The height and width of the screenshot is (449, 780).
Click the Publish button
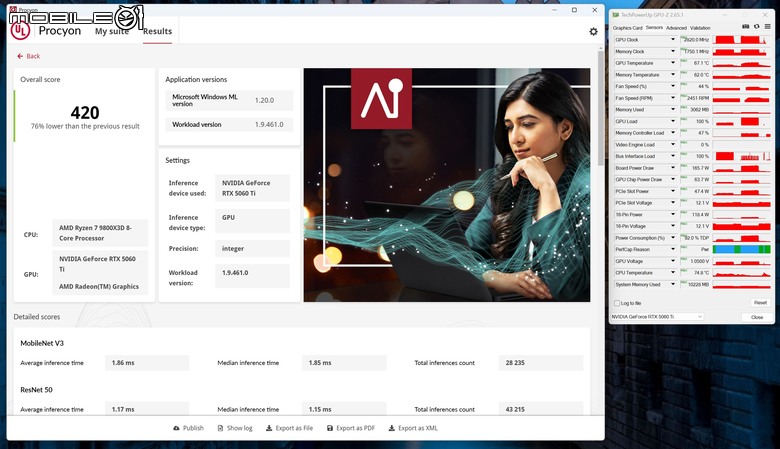[188, 428]
